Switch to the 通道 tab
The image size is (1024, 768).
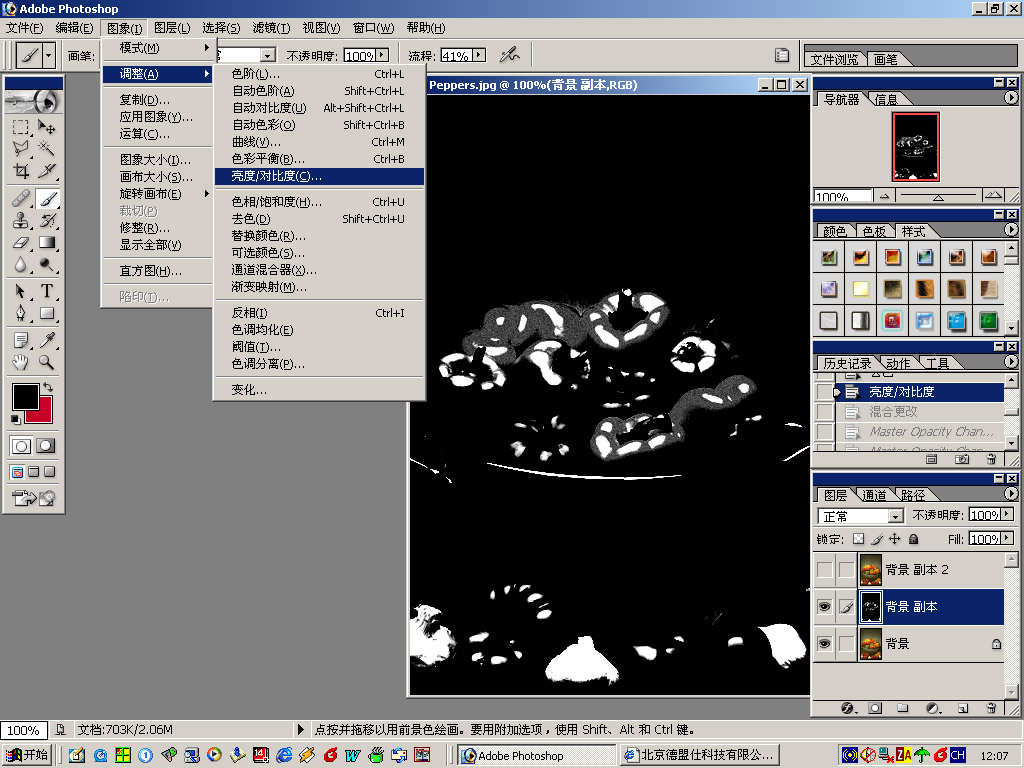874,495
